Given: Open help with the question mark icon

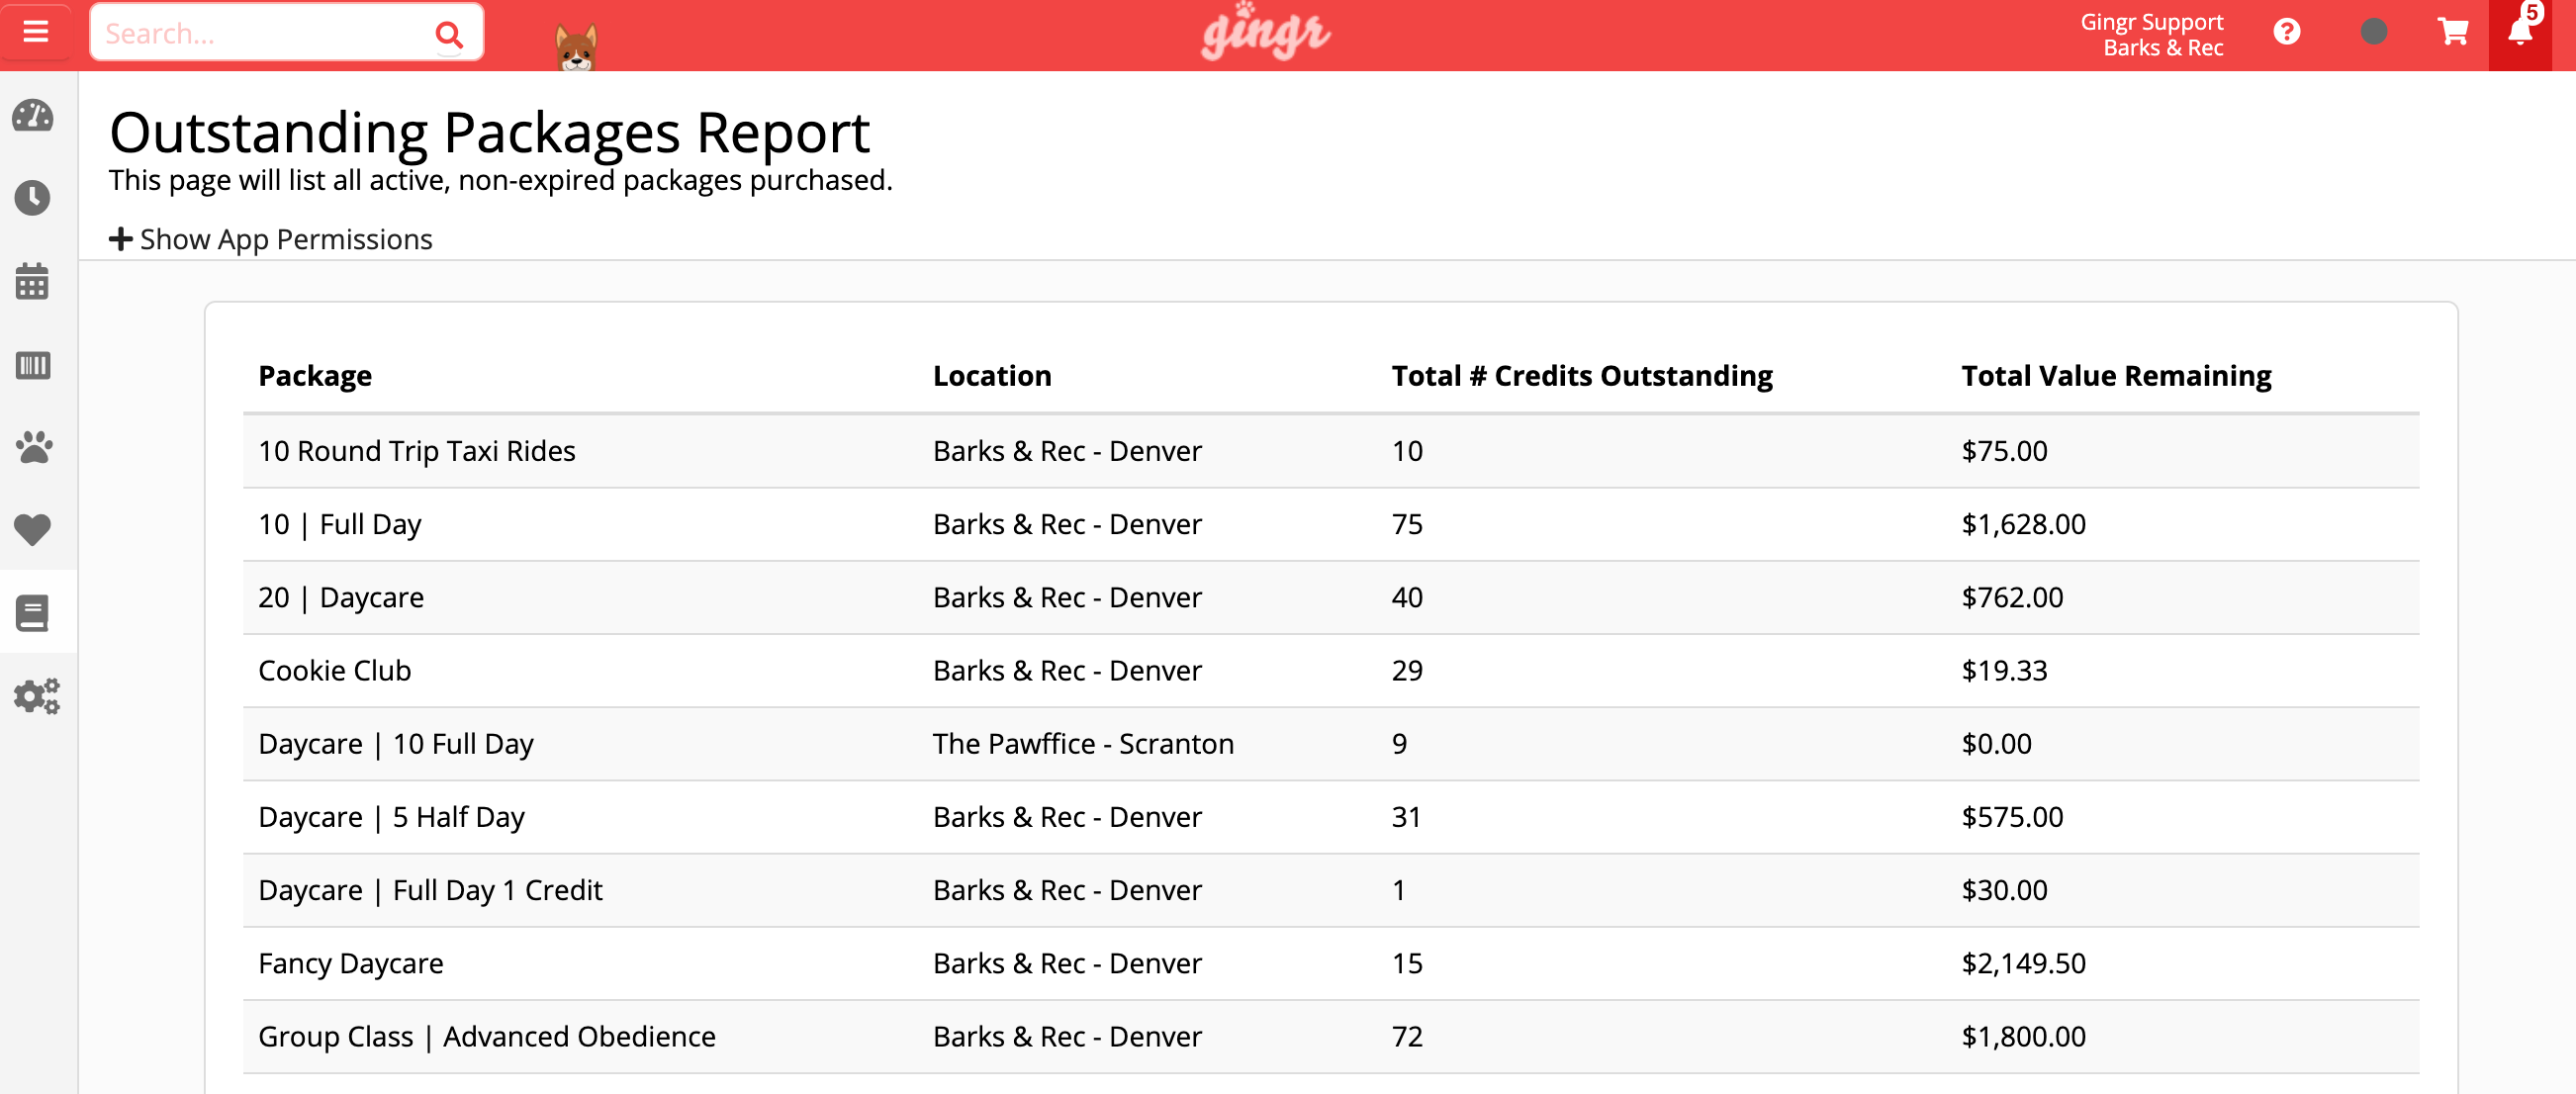Looking at the screenshot, I should click(2287, 32).
